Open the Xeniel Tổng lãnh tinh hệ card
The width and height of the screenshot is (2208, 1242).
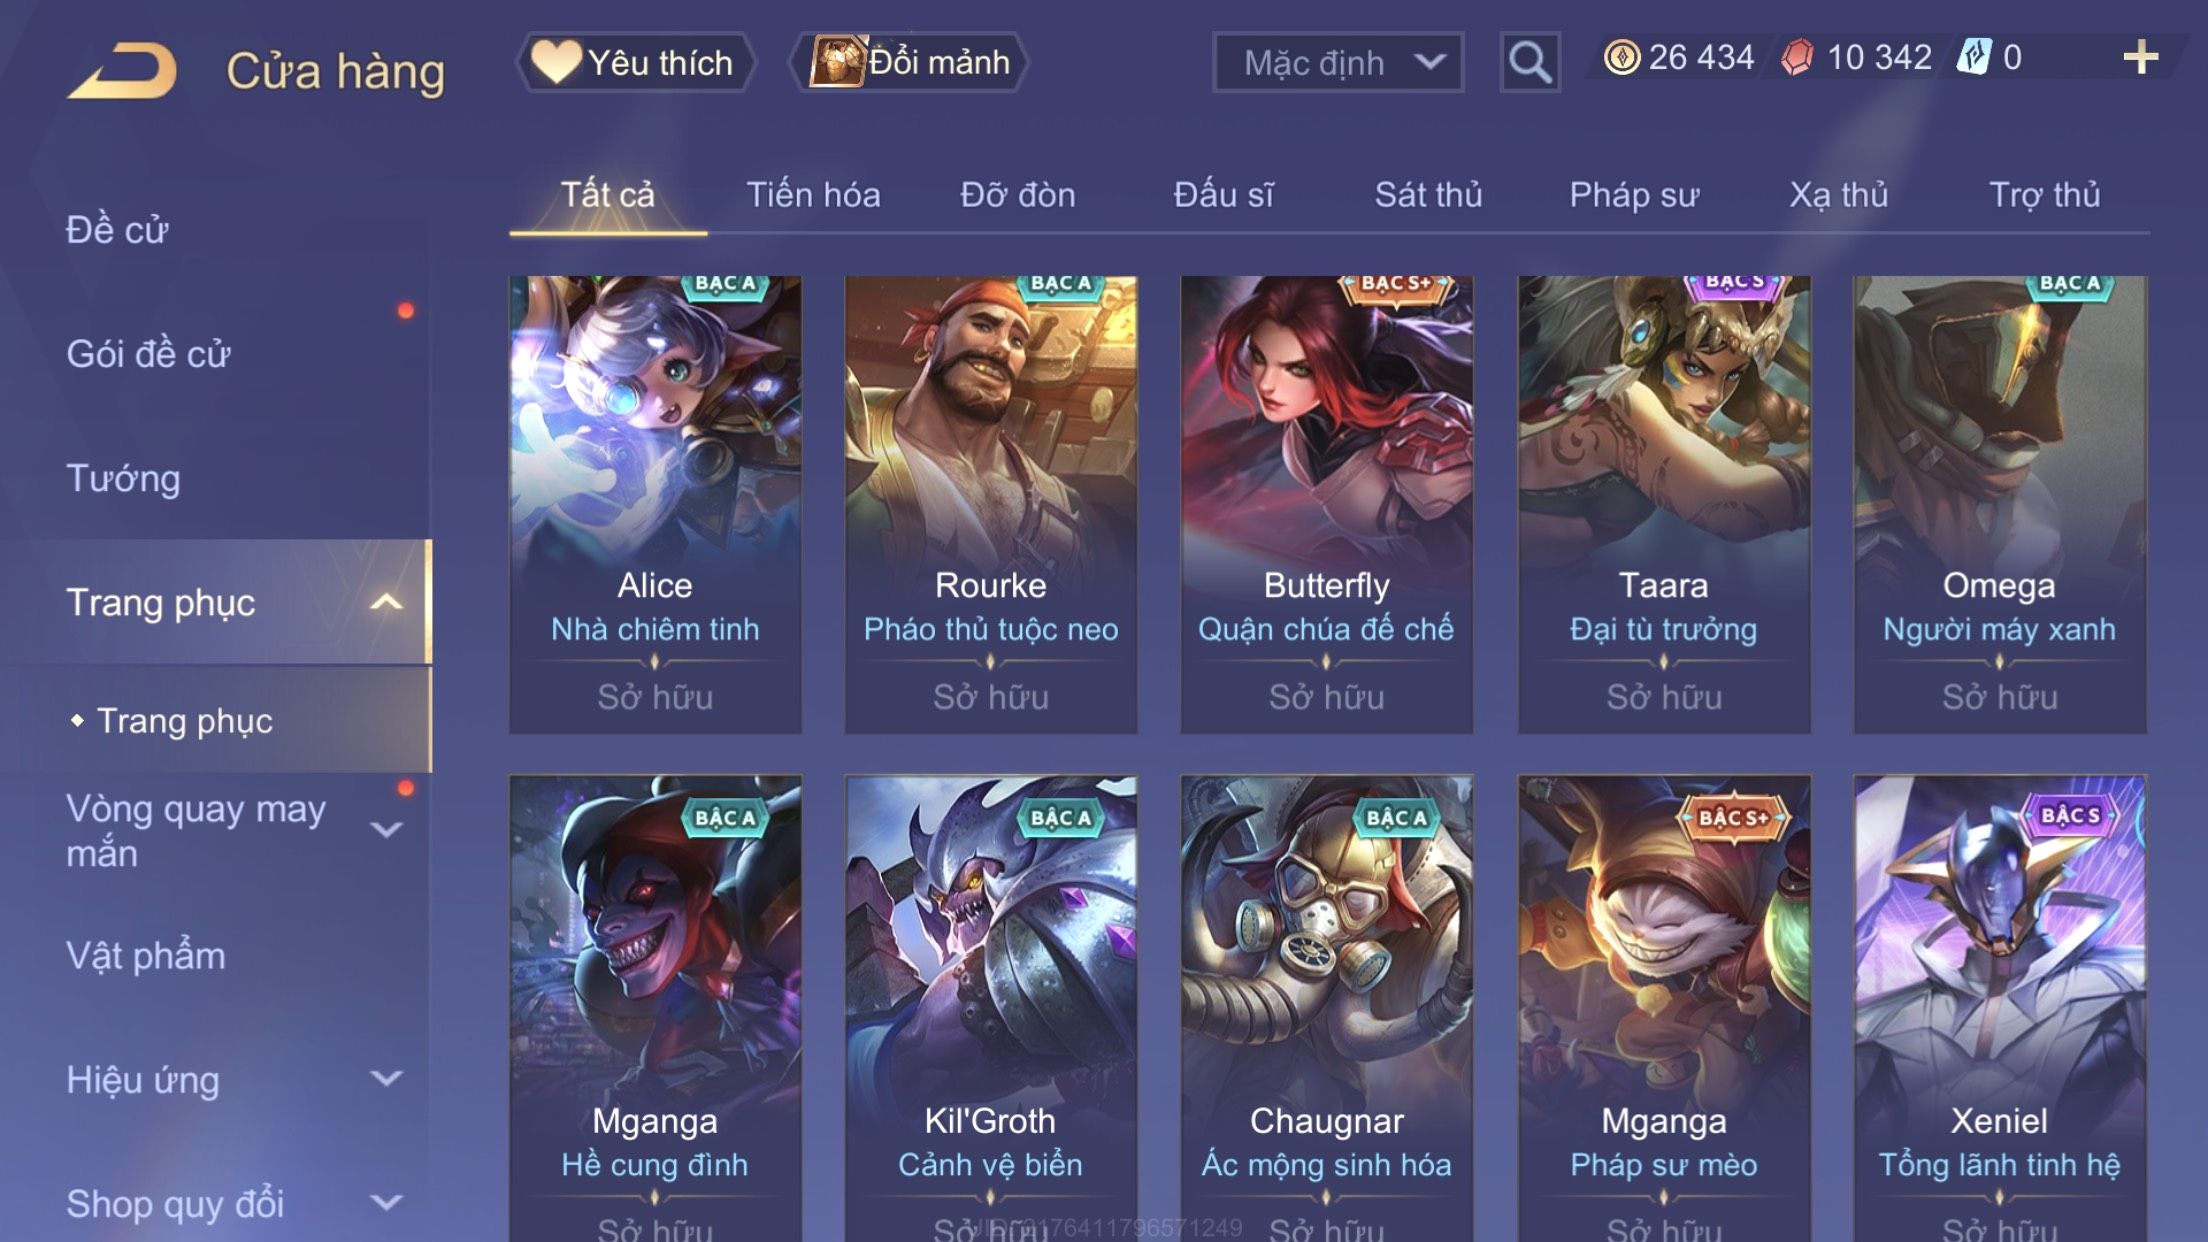click(1999, 1008)
